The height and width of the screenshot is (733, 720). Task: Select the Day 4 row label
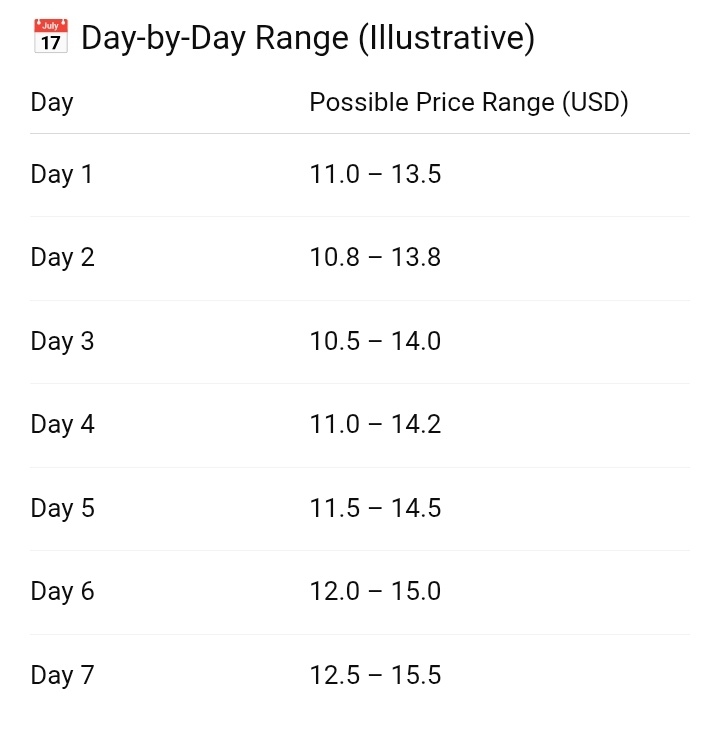click(62, 425)
